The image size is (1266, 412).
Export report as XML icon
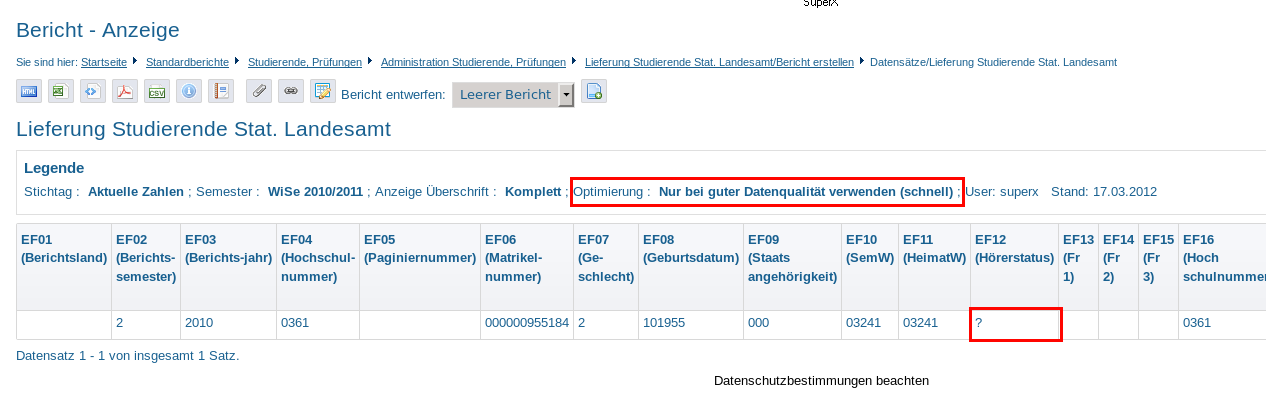(93, 91)
